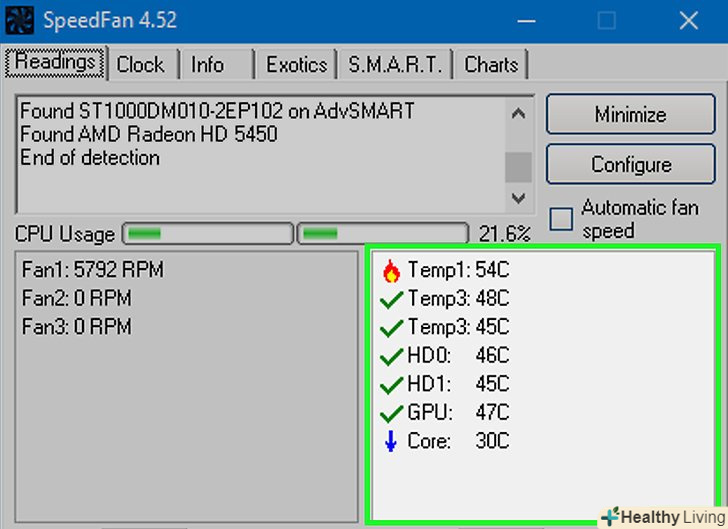Switch to the Readings tab
The image size is (728, 529).
(55, 62)
